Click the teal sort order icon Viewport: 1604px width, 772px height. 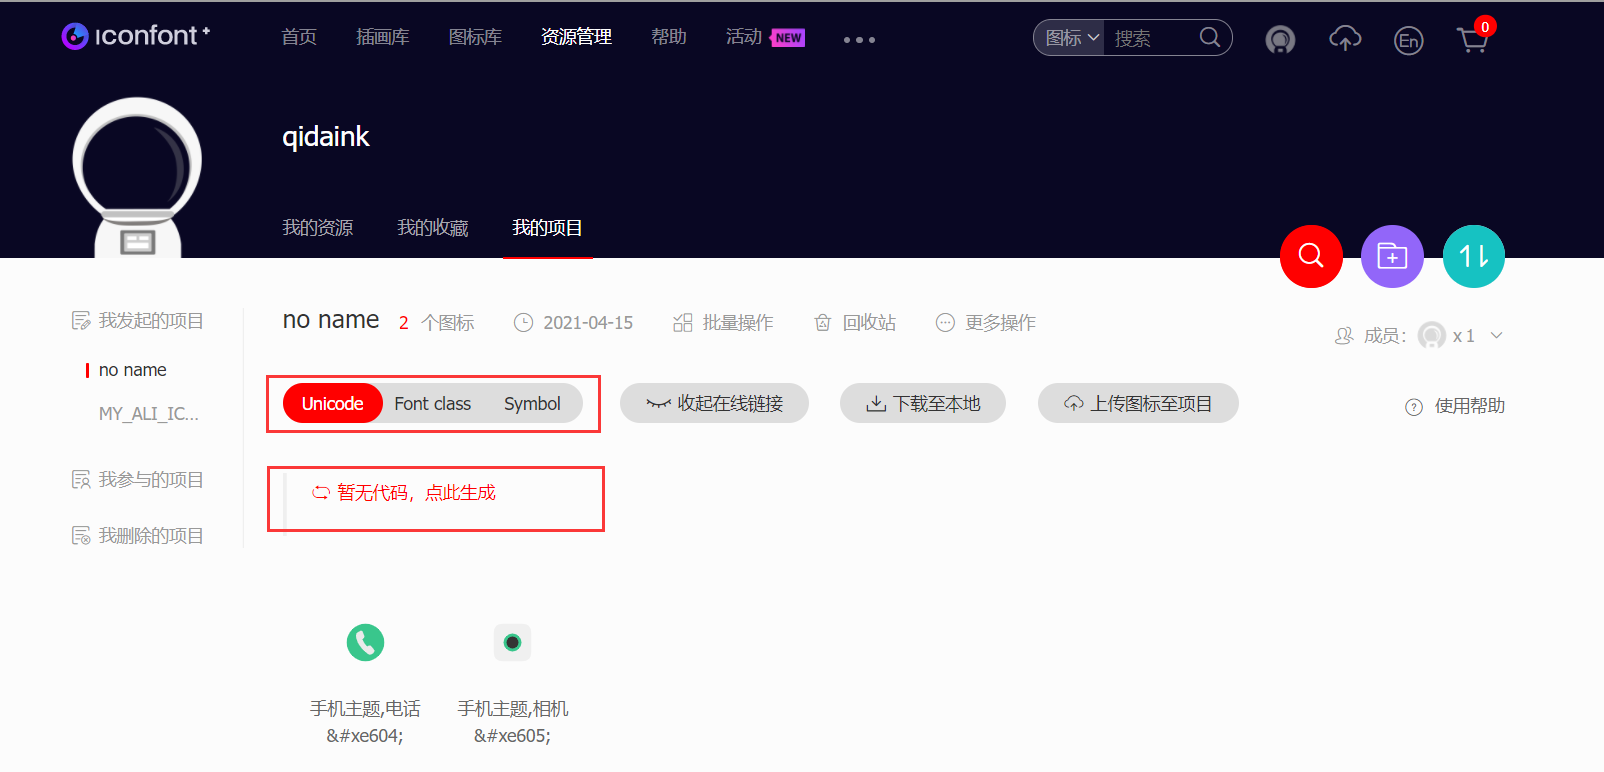pyautogui.click(x=1473, y=257)
